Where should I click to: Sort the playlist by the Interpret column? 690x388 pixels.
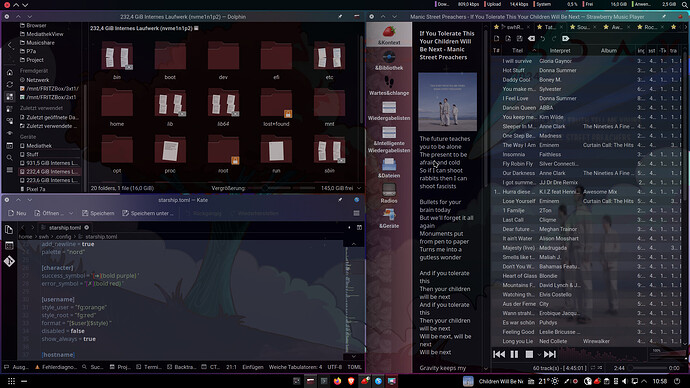click(560, 51)
